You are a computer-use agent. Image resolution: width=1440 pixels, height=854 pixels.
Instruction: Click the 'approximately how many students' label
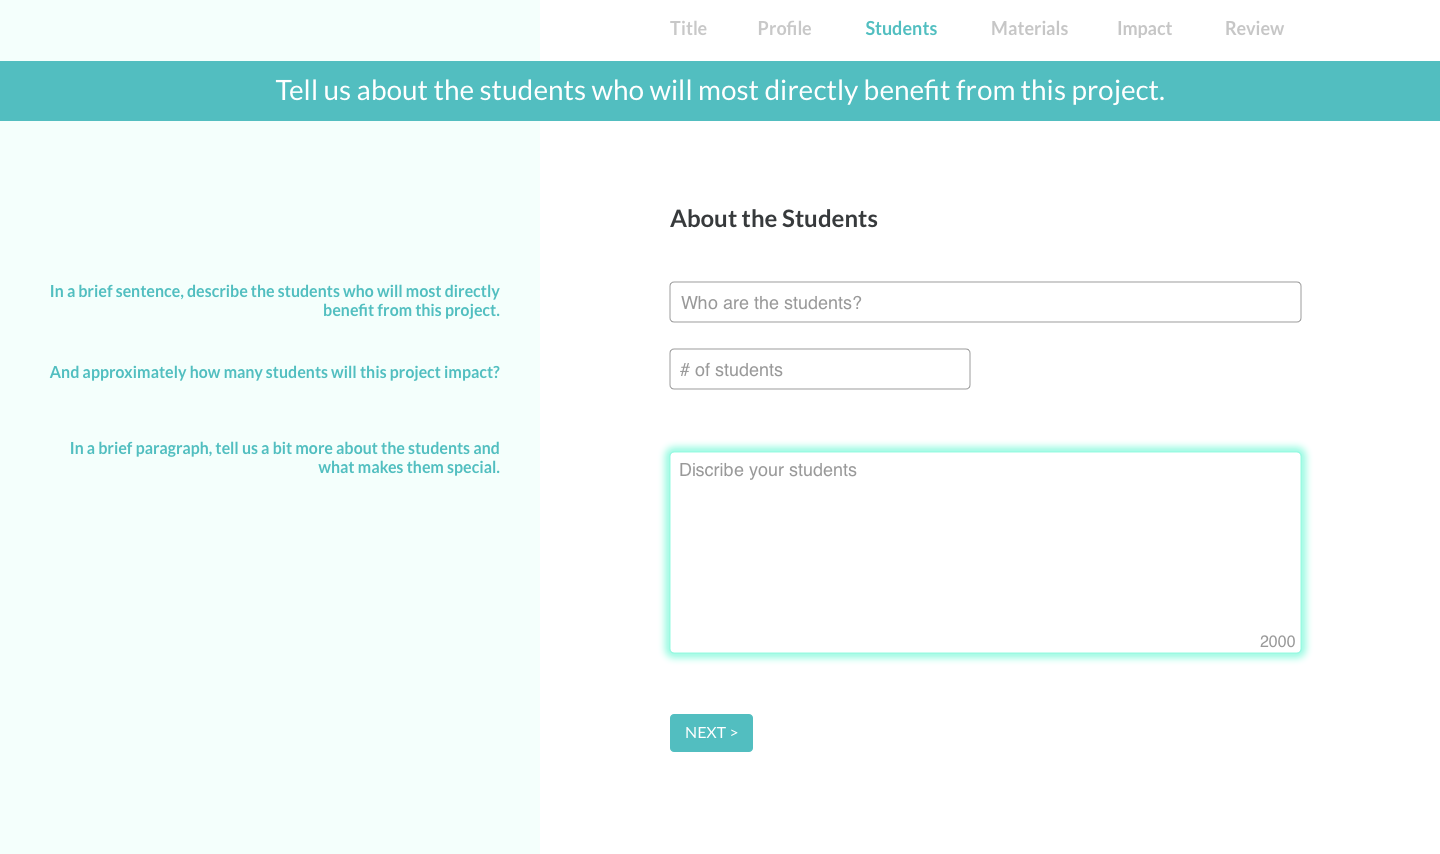click(x=275, y=372)
